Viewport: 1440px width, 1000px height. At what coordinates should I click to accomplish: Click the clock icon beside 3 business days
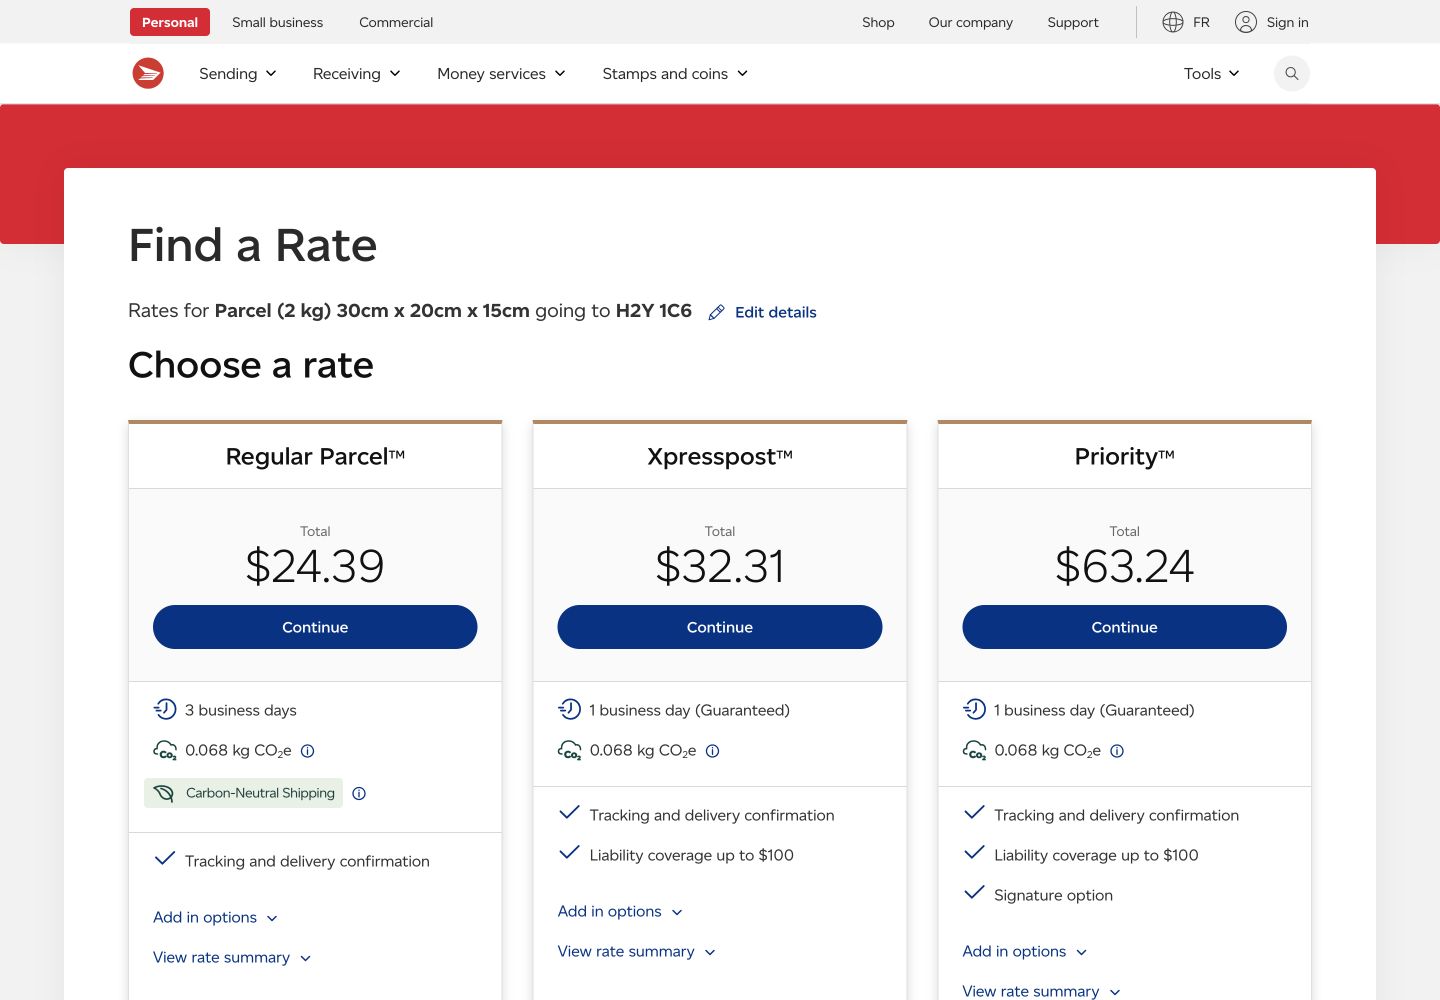click(x=165, y=709)
